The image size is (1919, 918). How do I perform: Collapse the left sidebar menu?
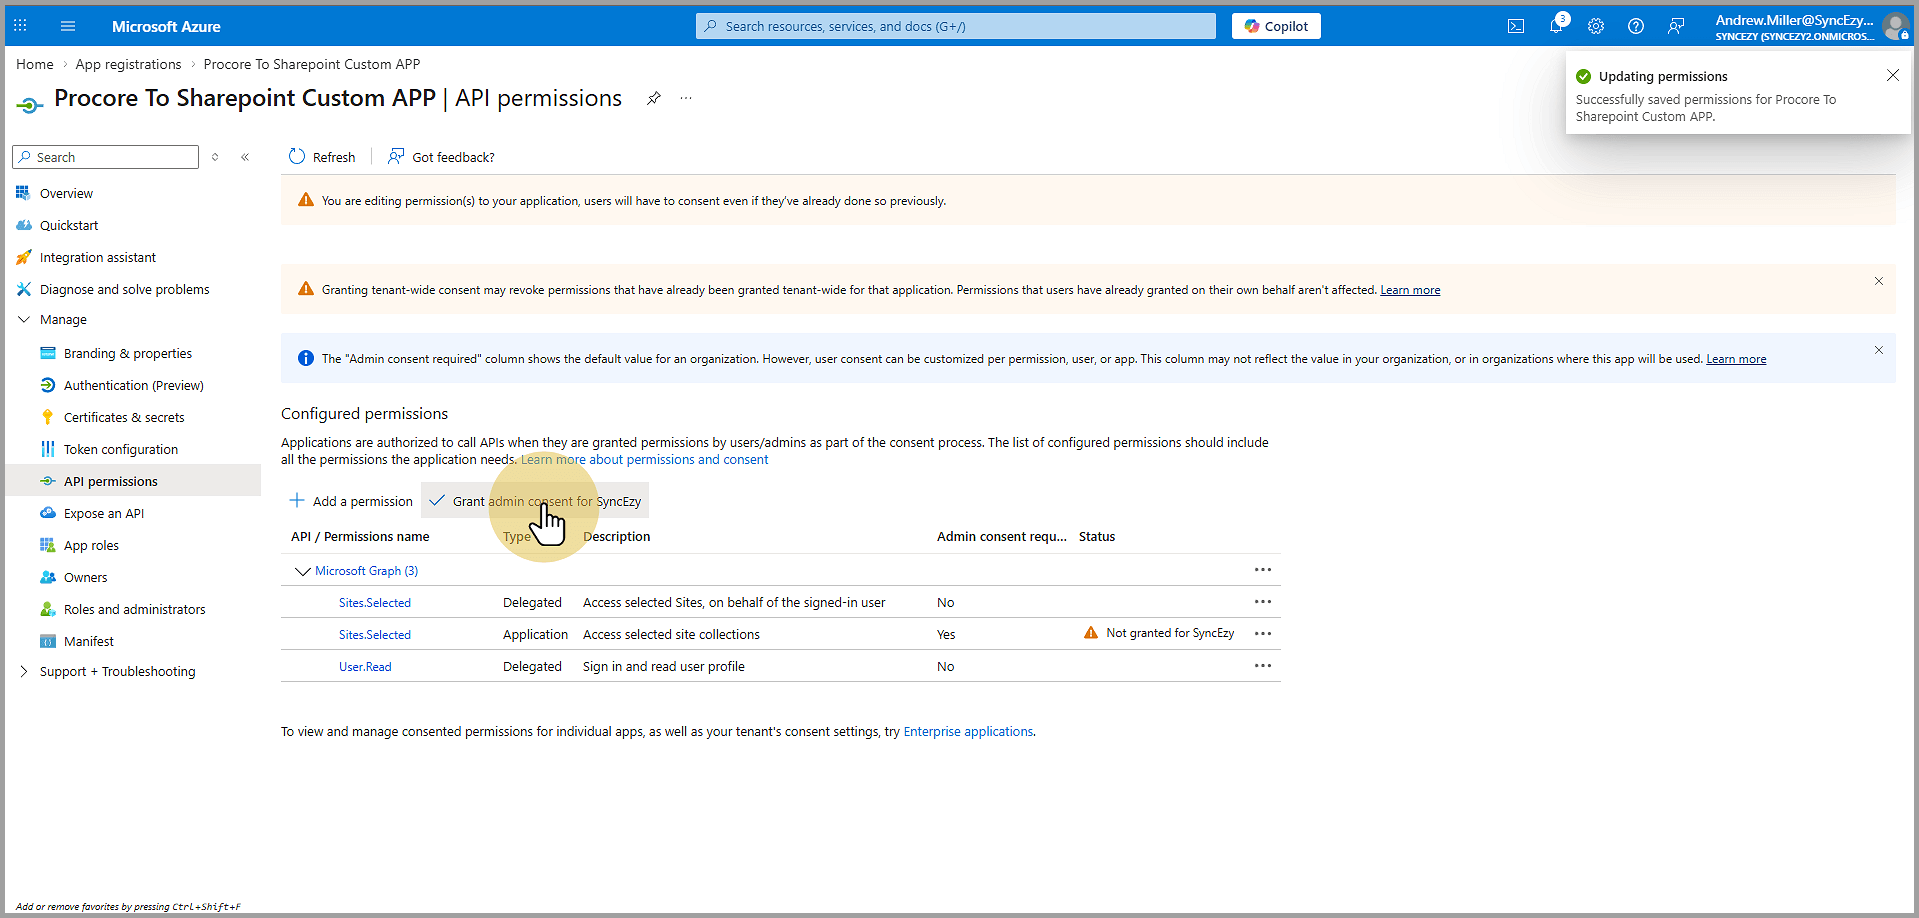(x=245, y=157)
